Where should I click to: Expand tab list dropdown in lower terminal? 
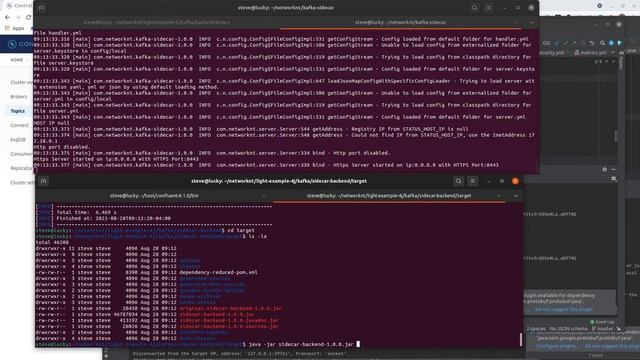click(516, 196)
